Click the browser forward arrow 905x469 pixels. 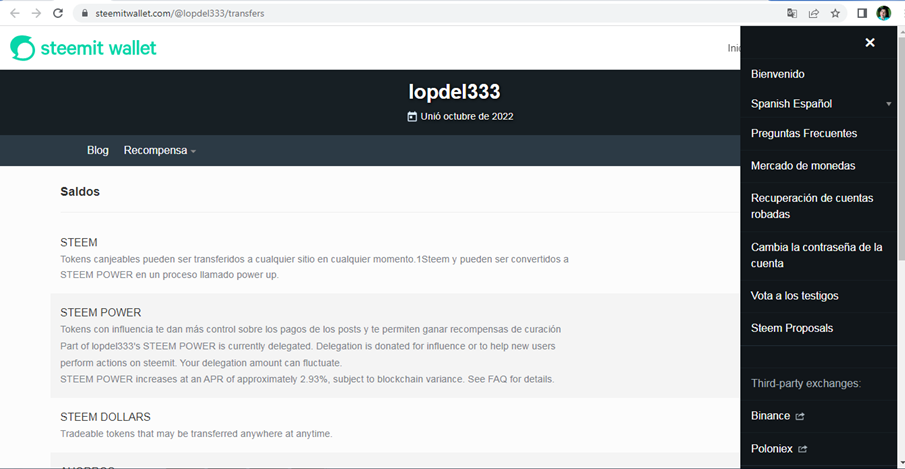pos(36,13)
